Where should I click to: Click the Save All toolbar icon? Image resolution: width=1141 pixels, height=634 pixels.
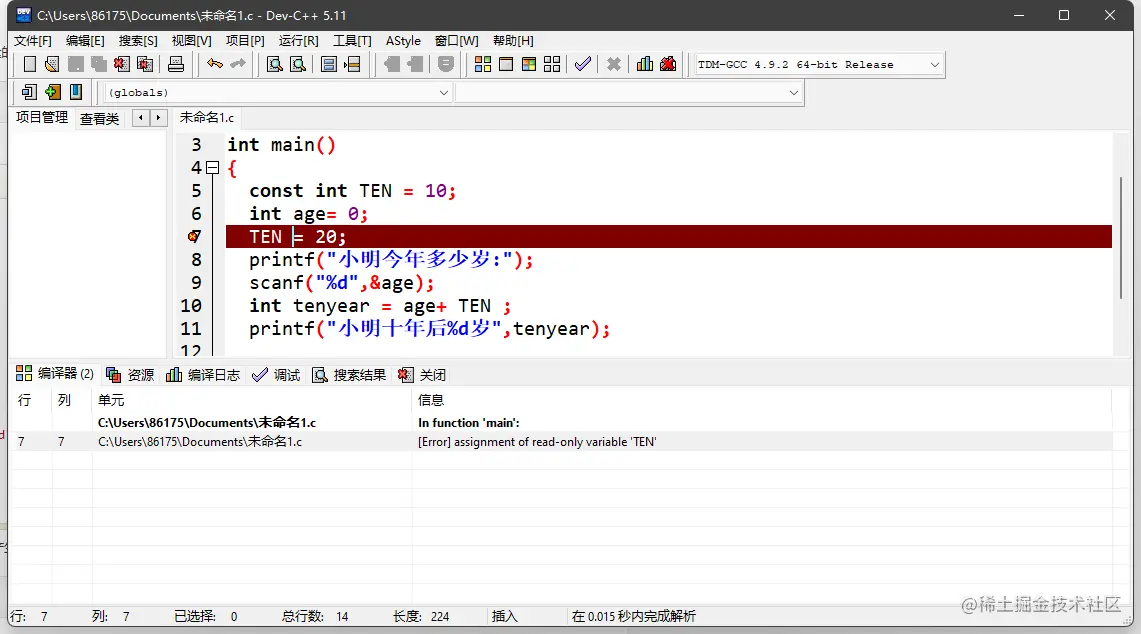[x=98, y=64]
